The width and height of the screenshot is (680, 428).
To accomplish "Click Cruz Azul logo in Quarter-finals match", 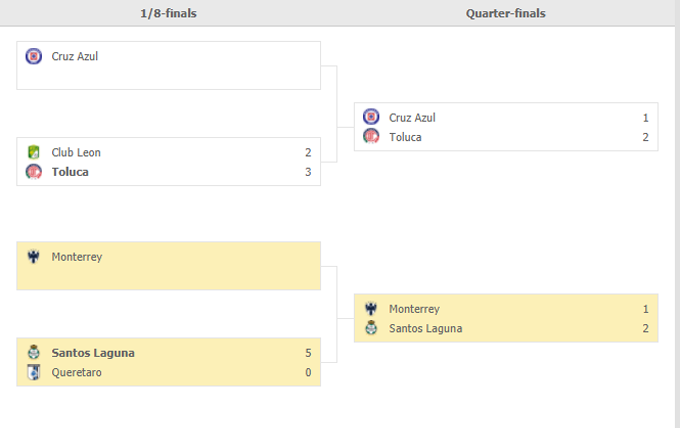I will coord(371,117).
